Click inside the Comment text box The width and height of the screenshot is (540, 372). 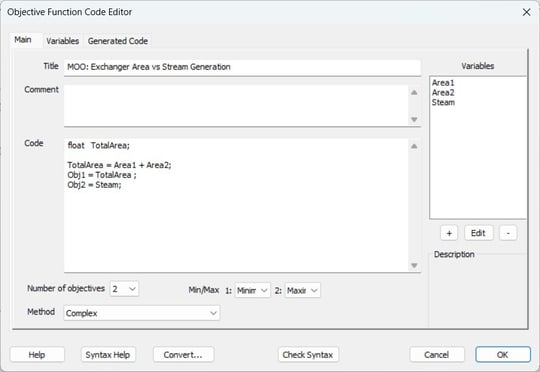(x=236, y=105)
